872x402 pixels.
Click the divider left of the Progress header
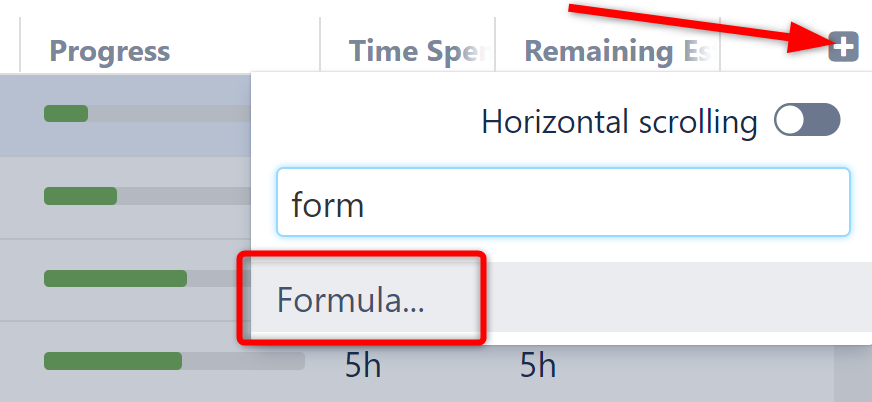[22, 45]
